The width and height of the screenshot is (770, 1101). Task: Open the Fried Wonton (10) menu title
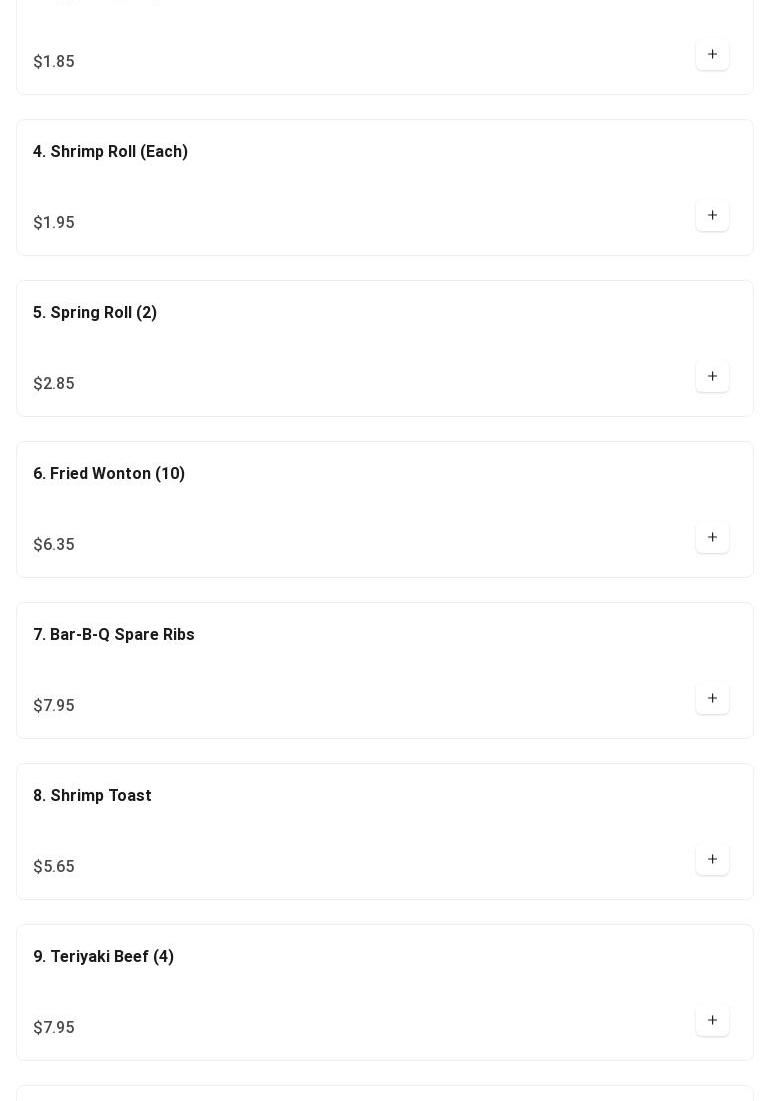click(x=109, y=474)
